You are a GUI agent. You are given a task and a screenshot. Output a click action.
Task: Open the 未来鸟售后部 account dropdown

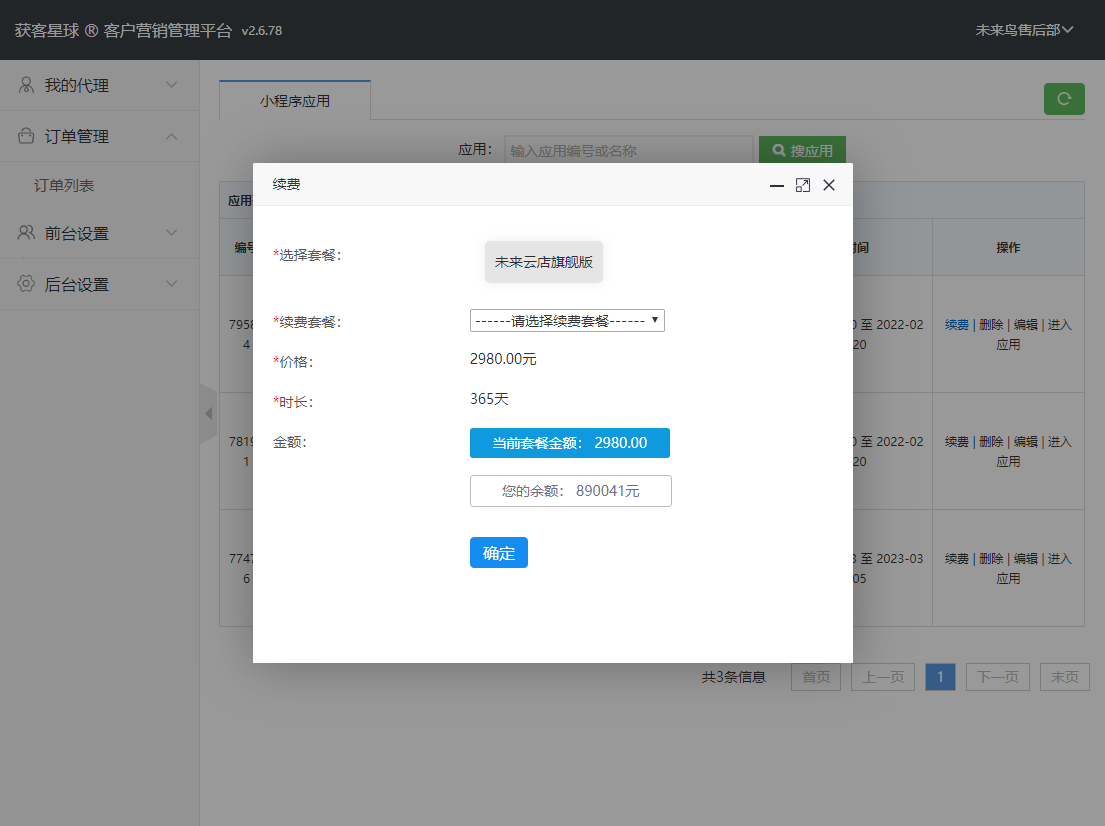coord(1024,30)
